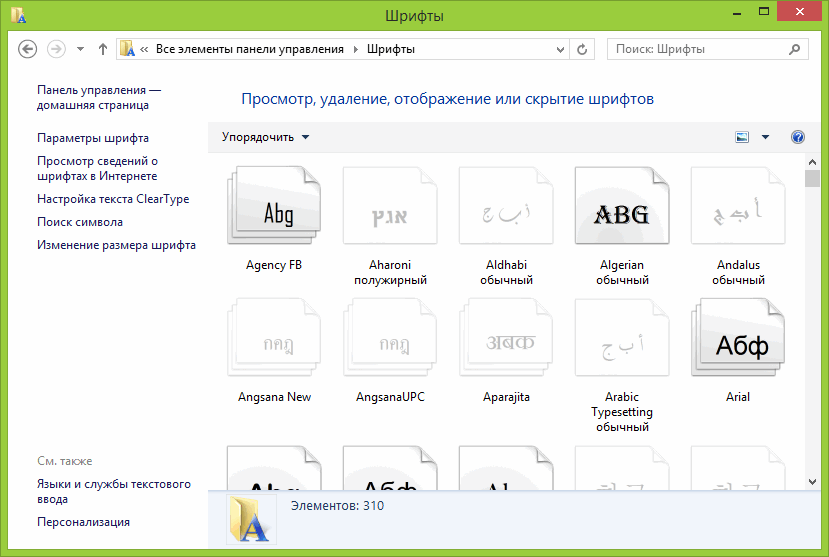
Task: Select the Algerian font icon
Action: pos(621,209)
